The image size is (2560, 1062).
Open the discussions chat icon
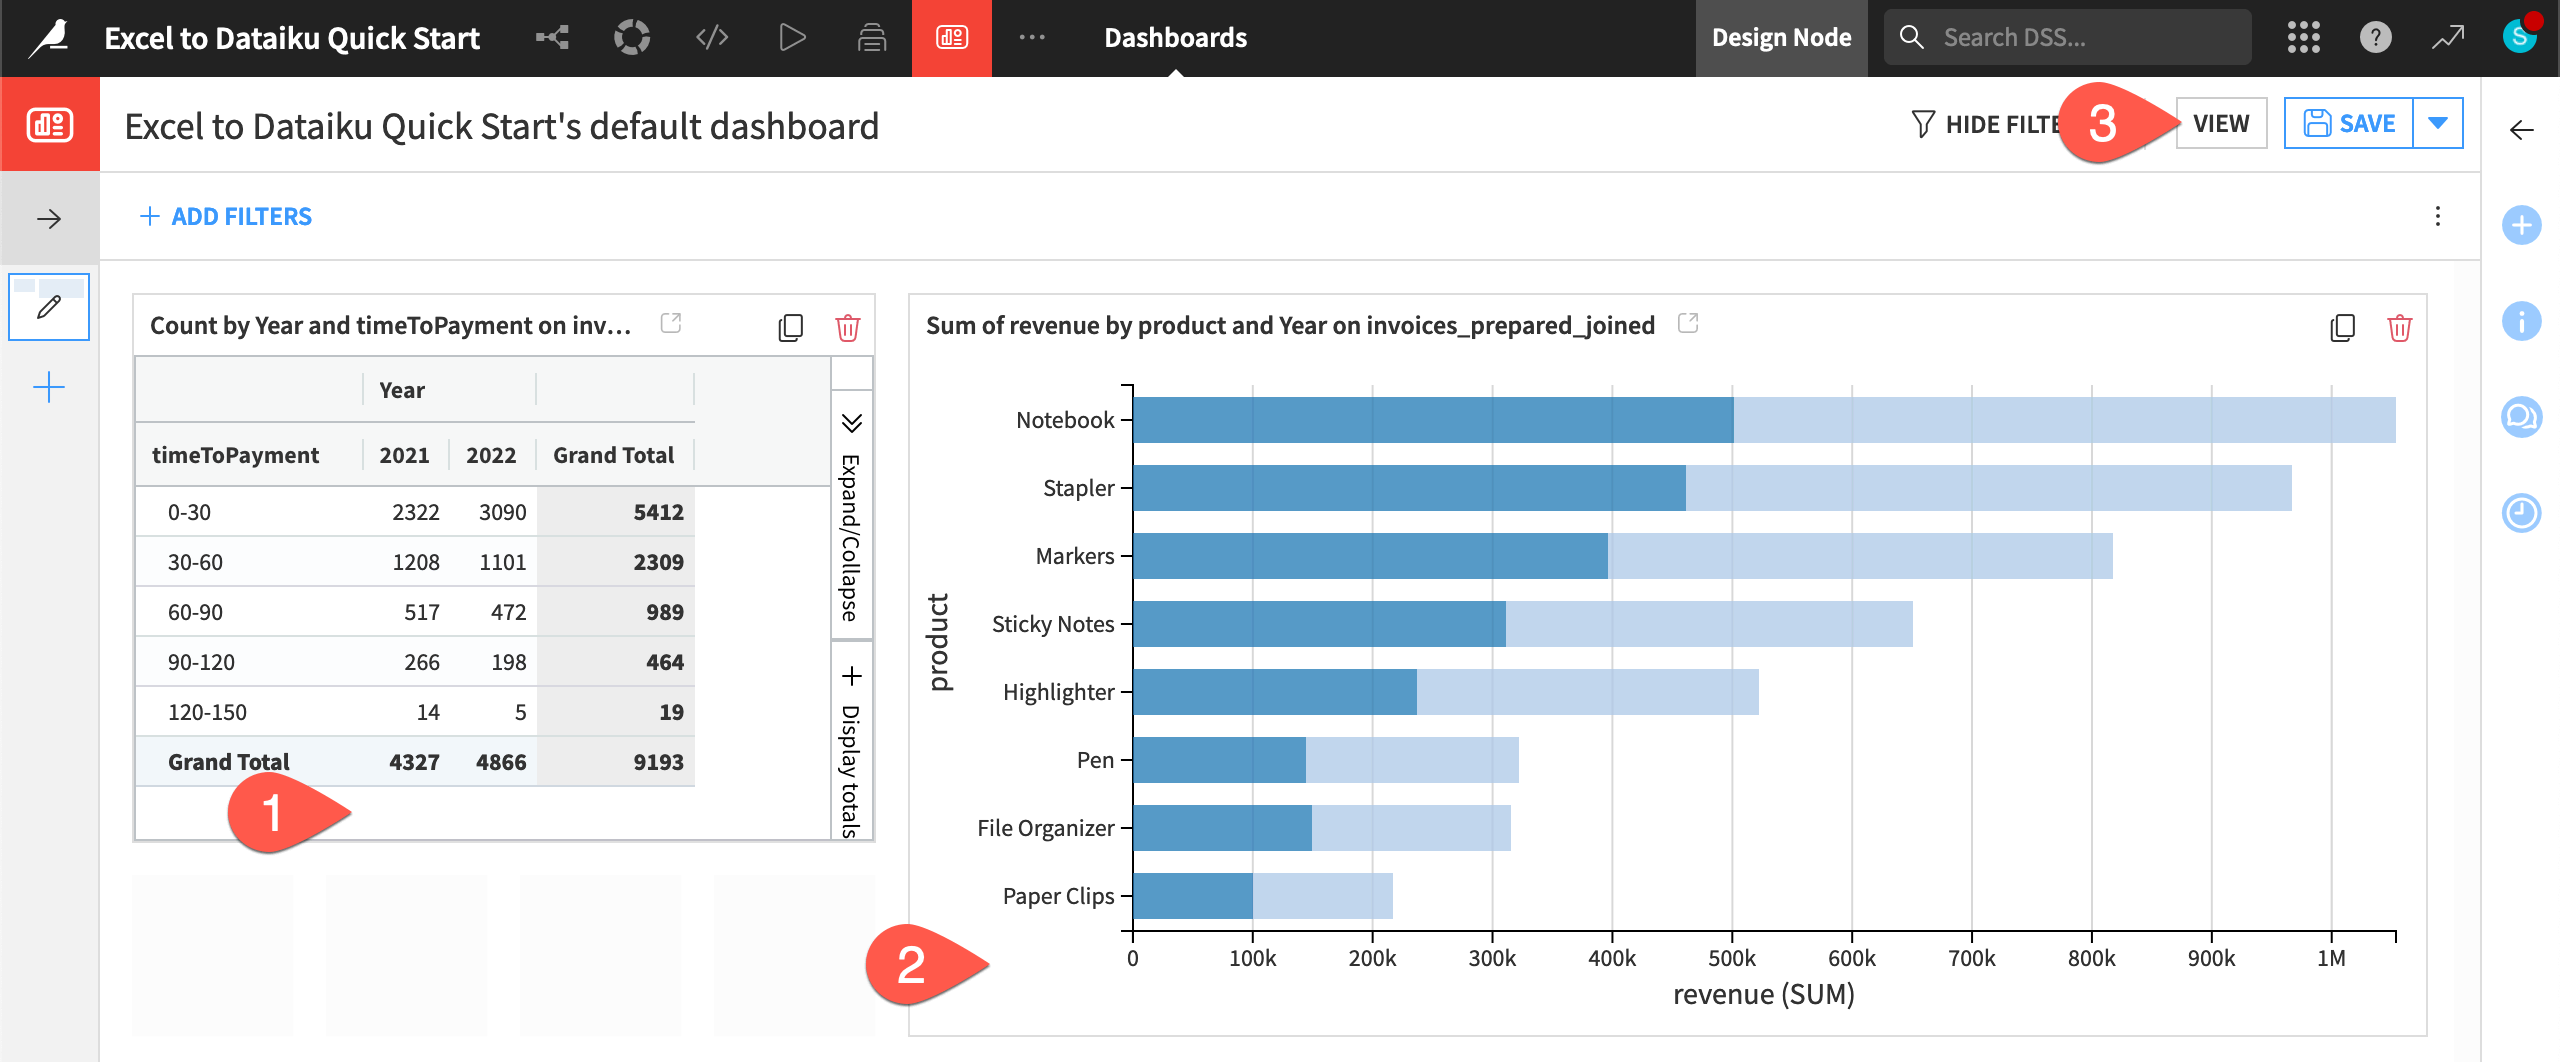click(x=2521, y=417)
